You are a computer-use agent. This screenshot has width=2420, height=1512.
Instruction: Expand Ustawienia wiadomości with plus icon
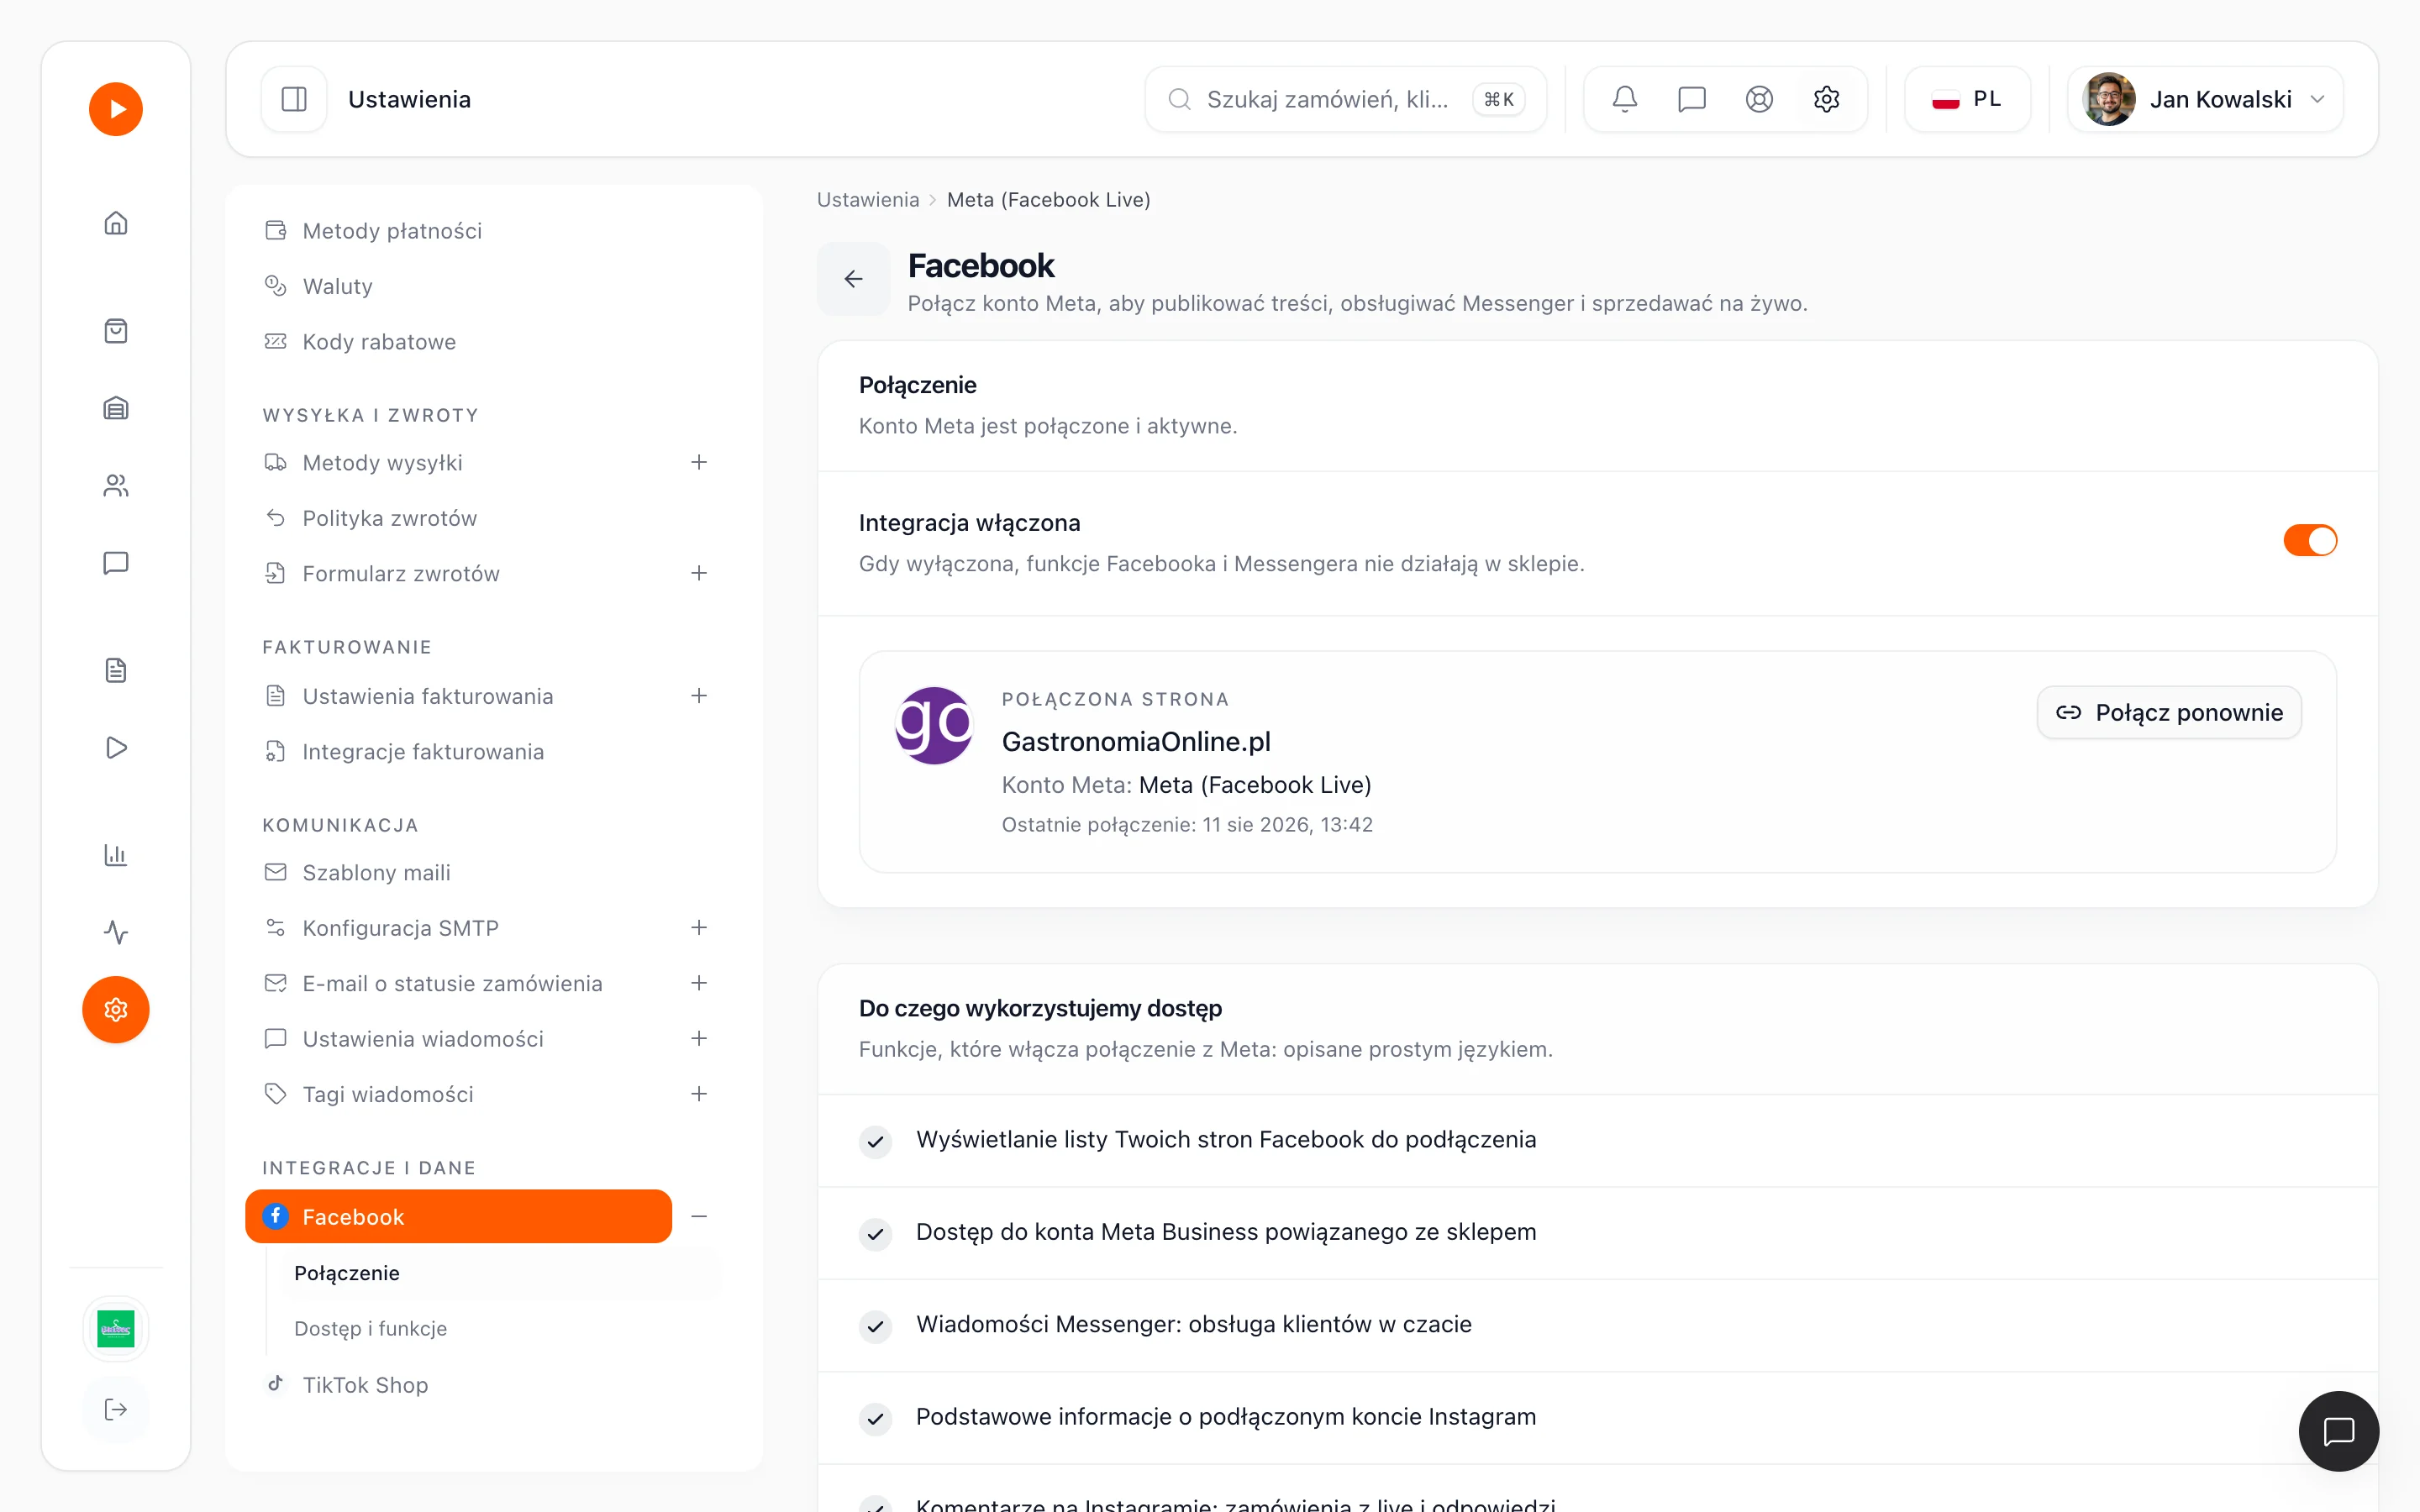[699, 1038]
